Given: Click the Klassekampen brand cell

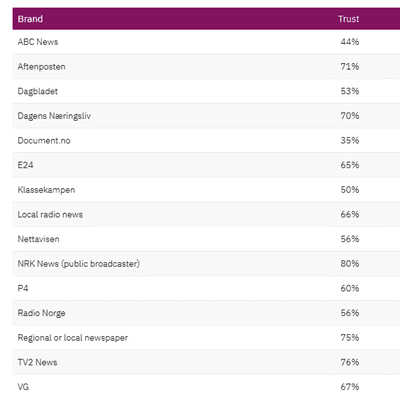Looking at the screenshot, I should coord(46,190).
